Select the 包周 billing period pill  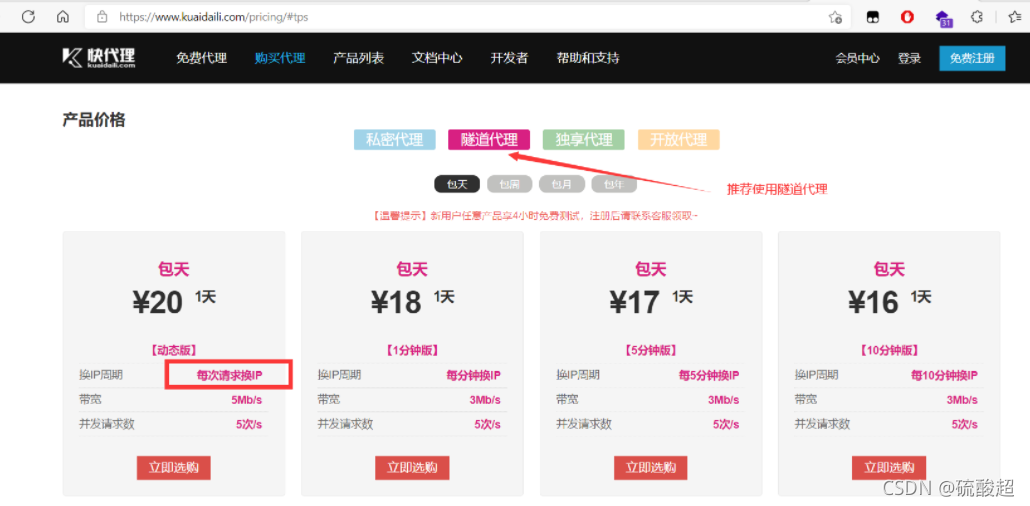point(510,184)
